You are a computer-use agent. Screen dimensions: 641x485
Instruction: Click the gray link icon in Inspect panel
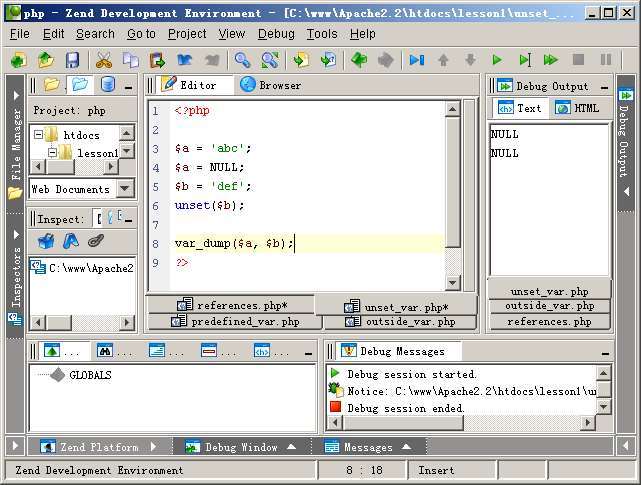[96, 241]
